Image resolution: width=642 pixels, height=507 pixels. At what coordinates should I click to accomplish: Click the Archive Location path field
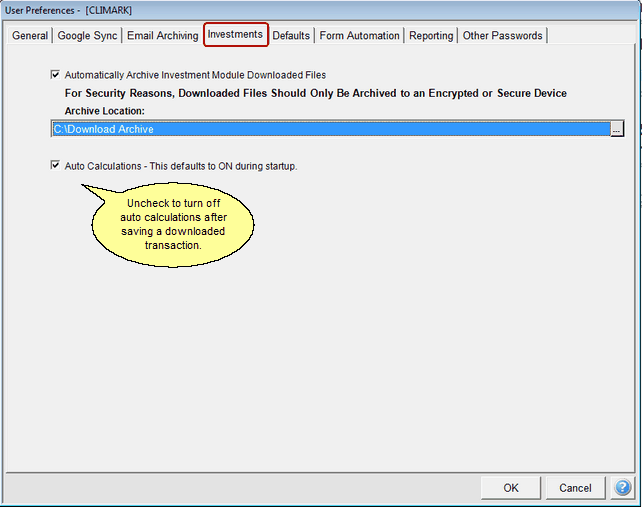(x=330, y=129)
